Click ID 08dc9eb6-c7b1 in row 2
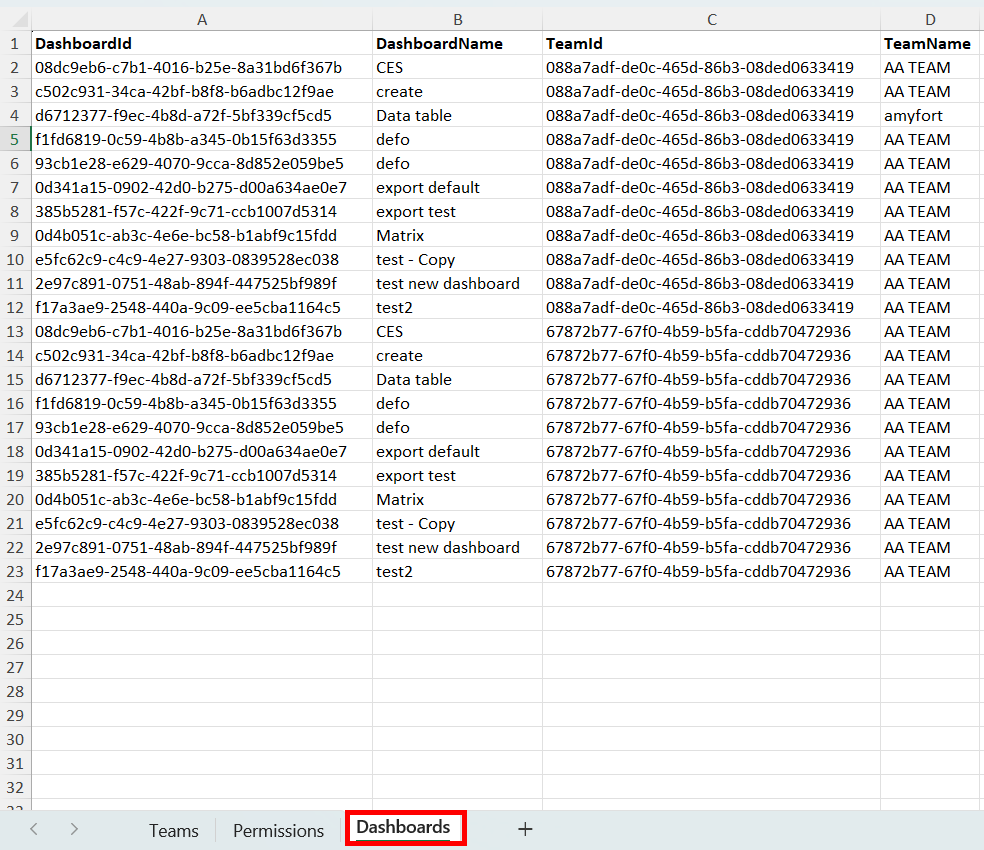This screenshot has height=850, width=984. click(202, 67)
